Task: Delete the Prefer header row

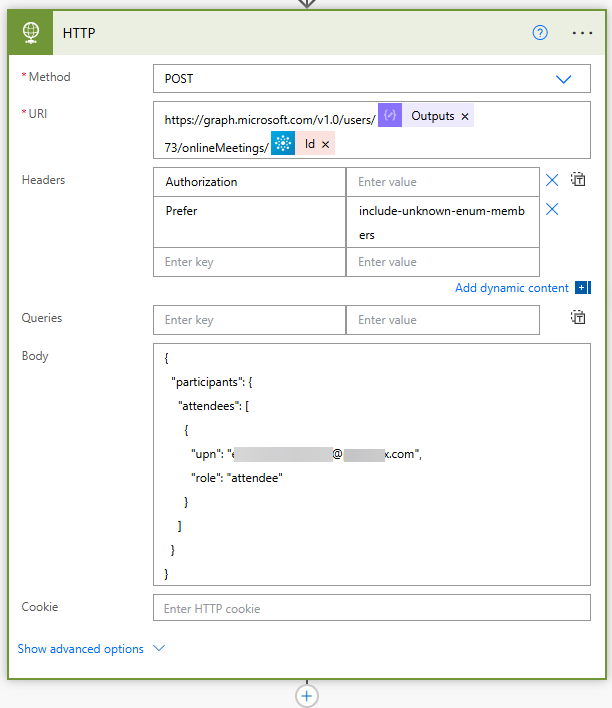Action: [552, 209]
